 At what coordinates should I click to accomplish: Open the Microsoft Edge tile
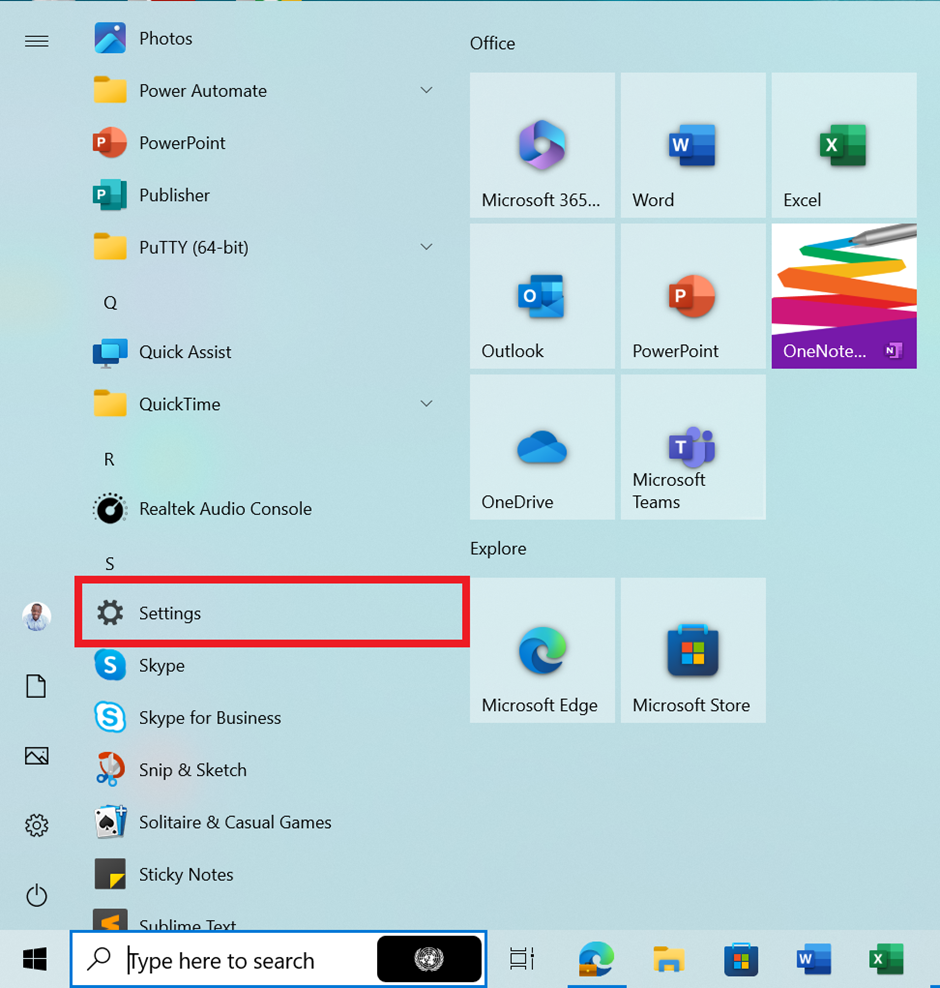(542, 650)
